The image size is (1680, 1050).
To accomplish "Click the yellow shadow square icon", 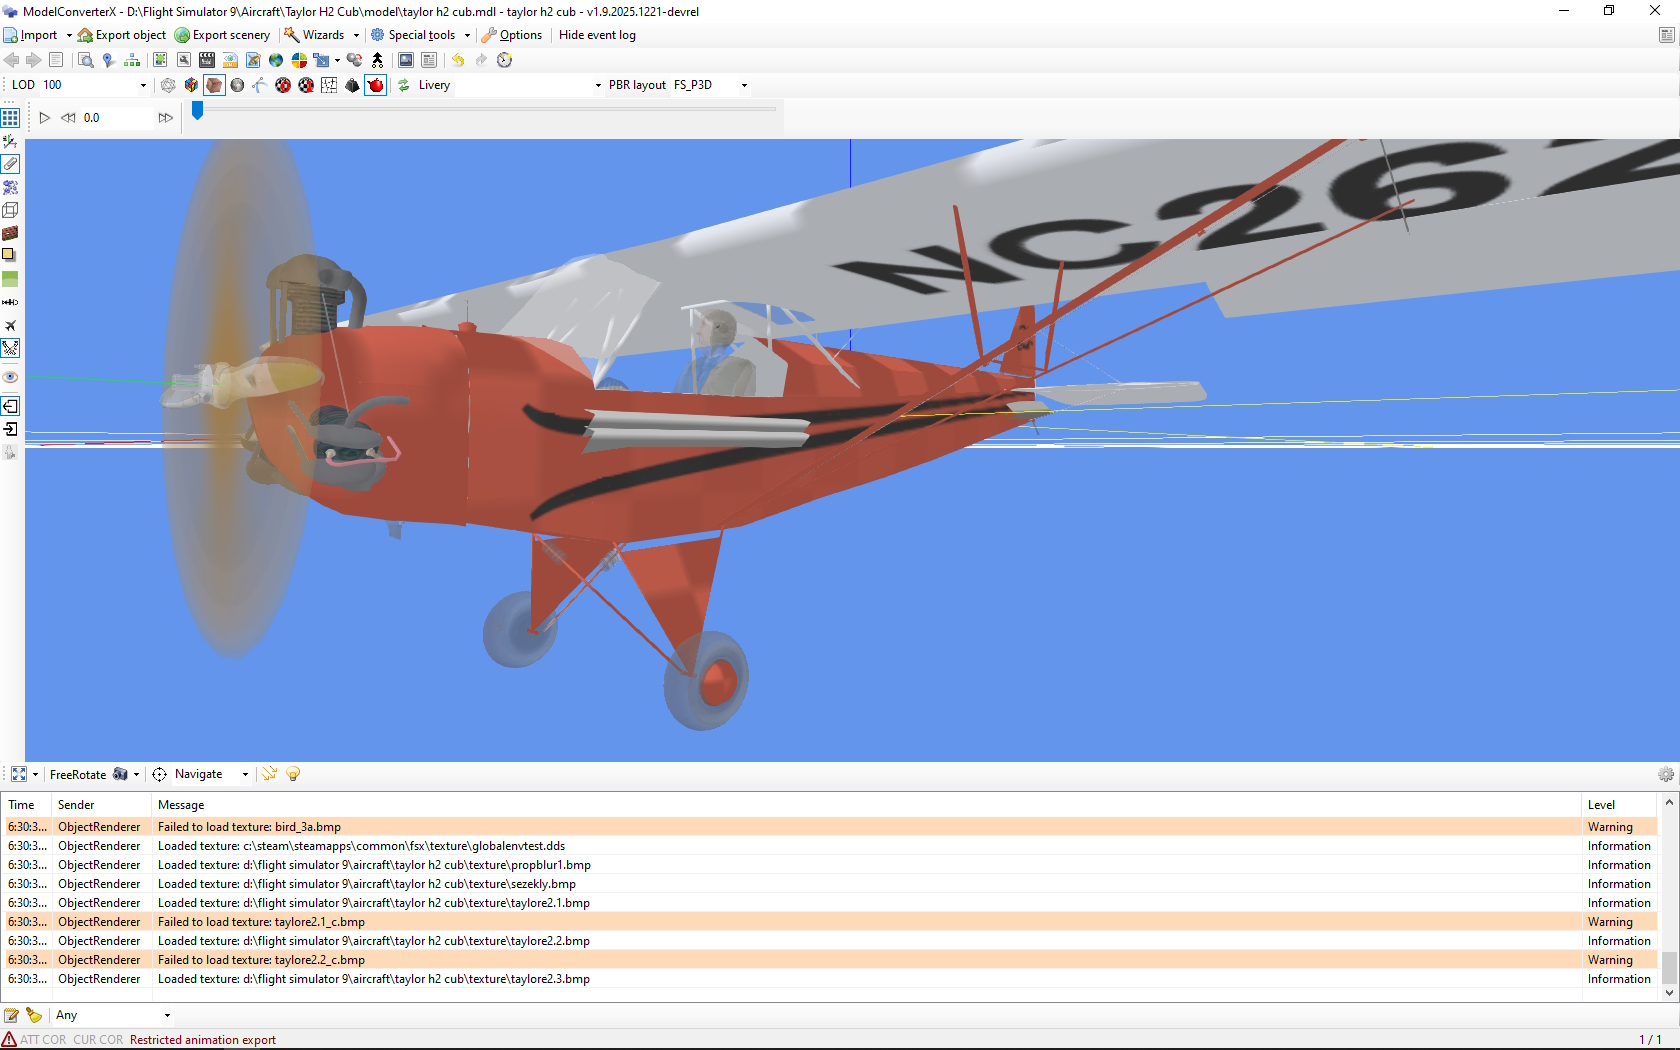I will pos(10,256).
